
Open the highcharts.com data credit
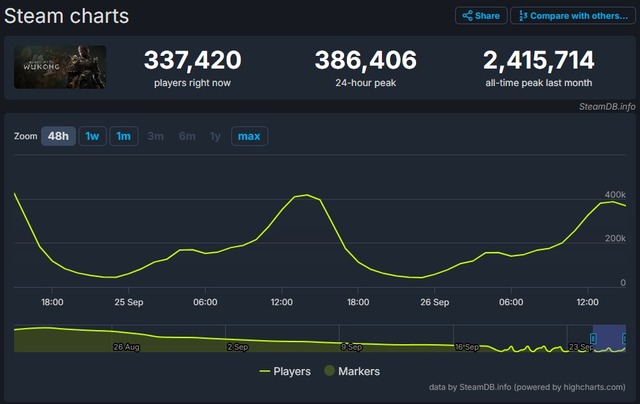pyautogui.click(x=527, y=387)
